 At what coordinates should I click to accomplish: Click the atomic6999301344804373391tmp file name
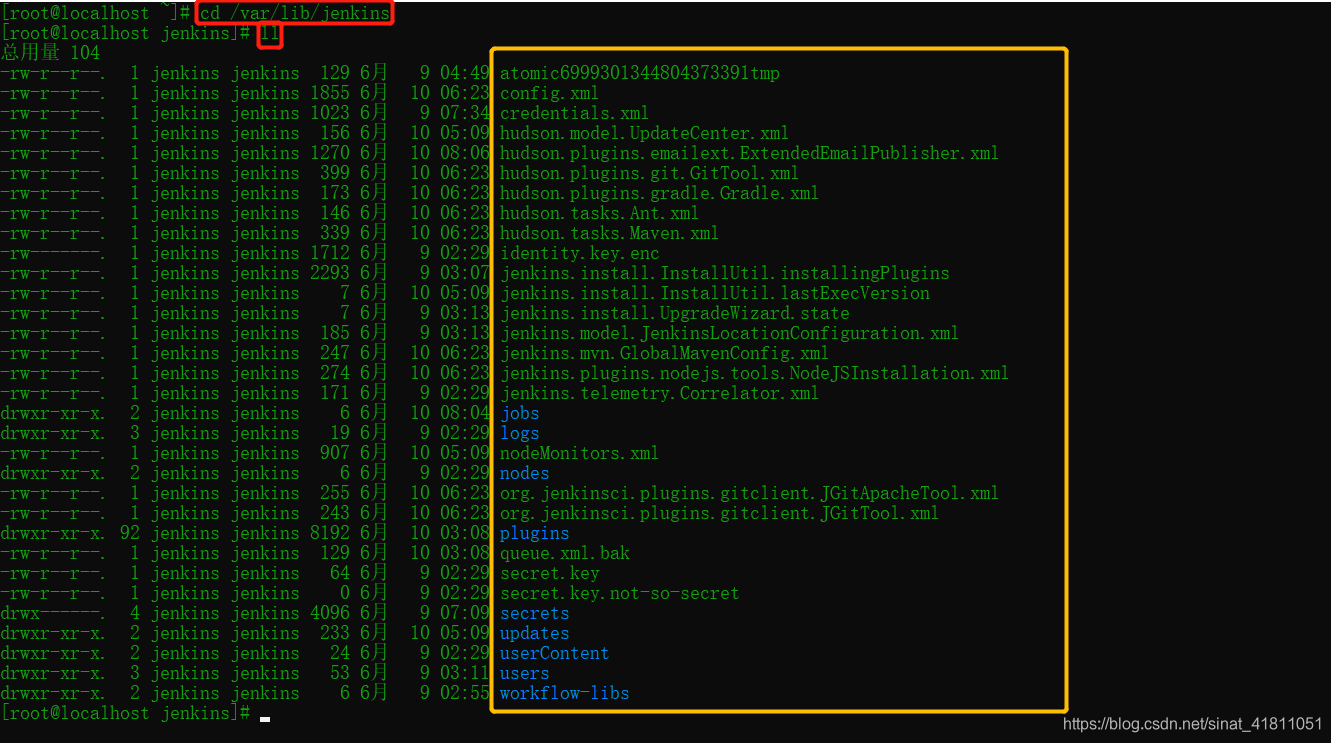tap(640, 73)
